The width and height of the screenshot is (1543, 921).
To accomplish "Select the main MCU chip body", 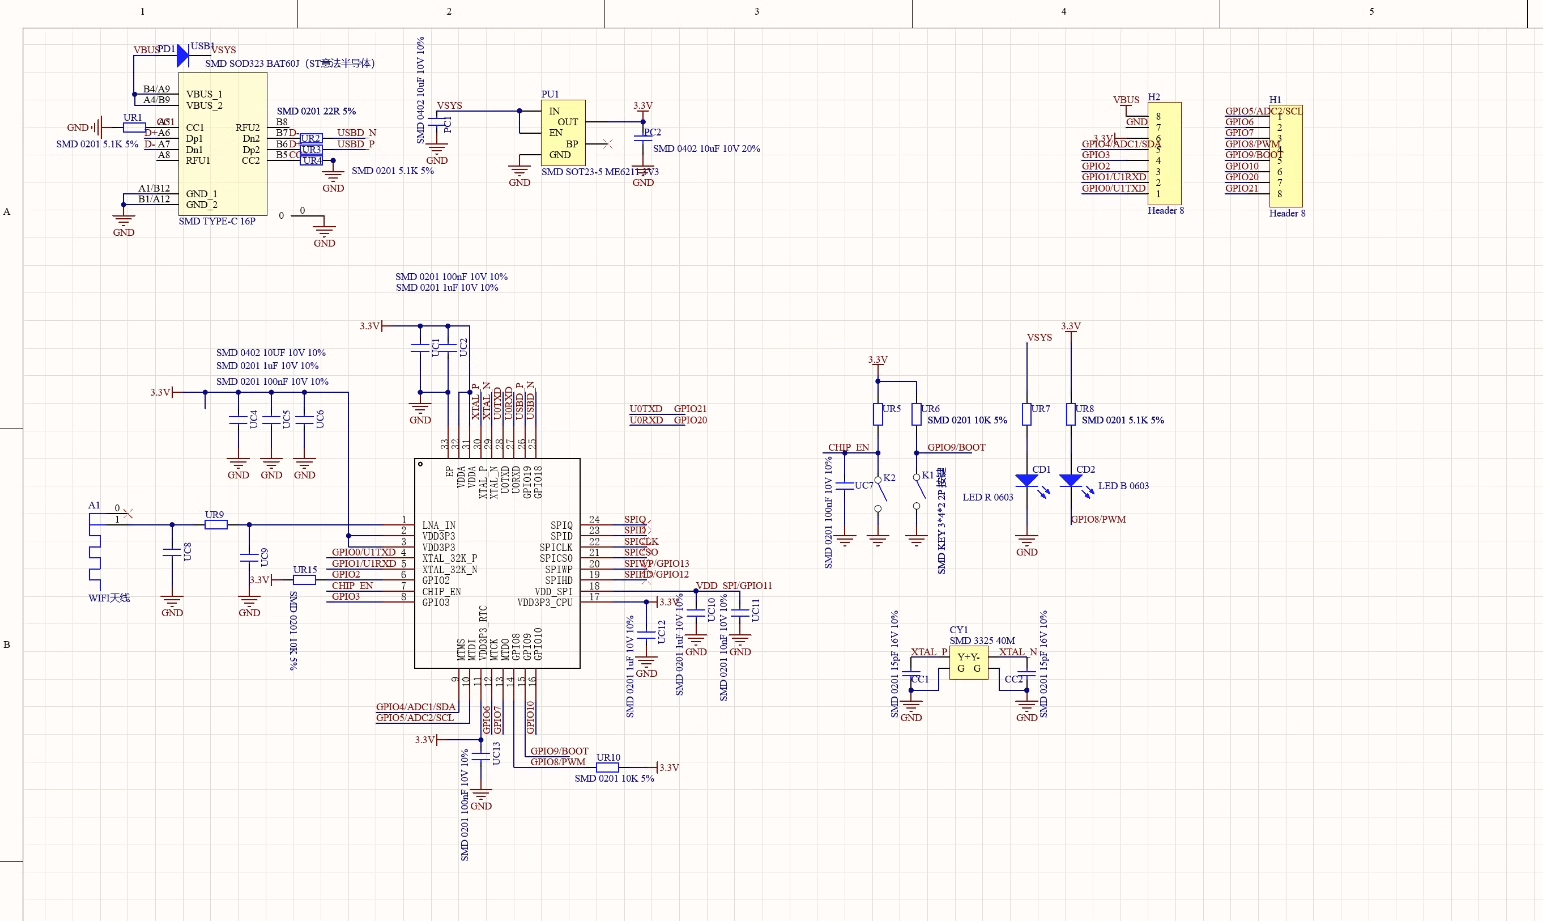I will 498,563.
